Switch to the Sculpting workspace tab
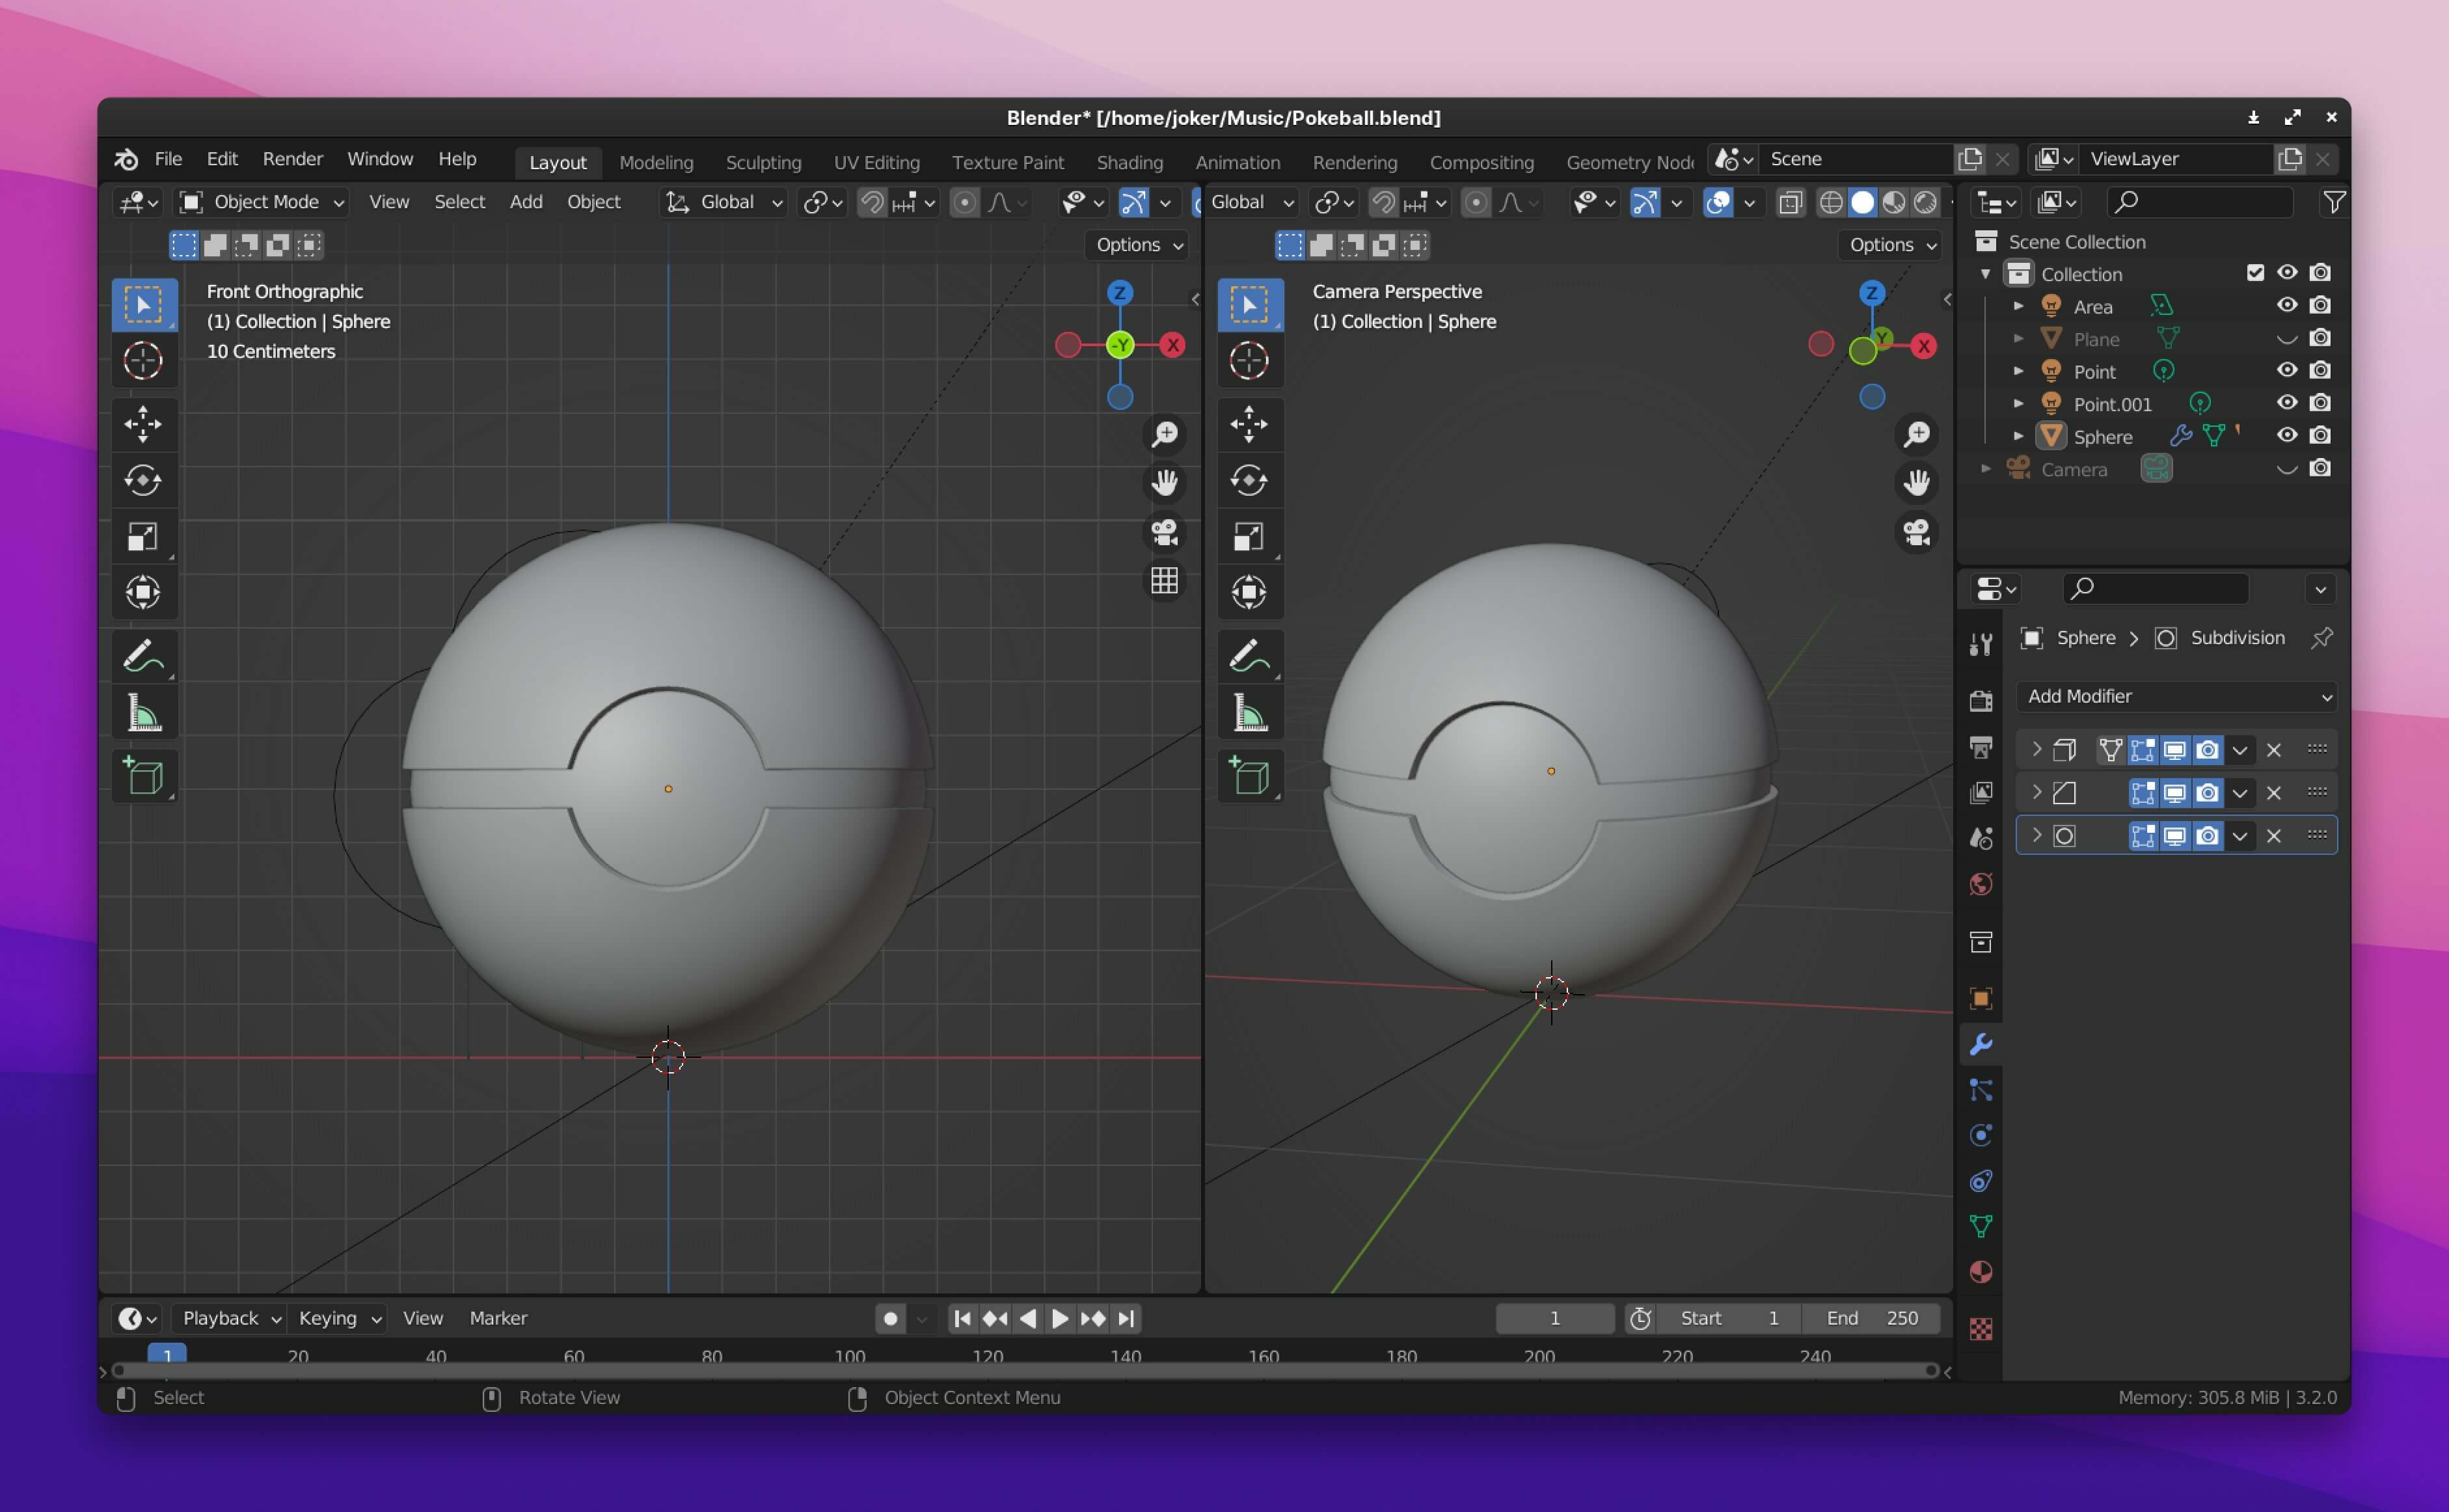Image resolution: width=2449 pixels, height=1512 pixels. (x=763, y=162)
